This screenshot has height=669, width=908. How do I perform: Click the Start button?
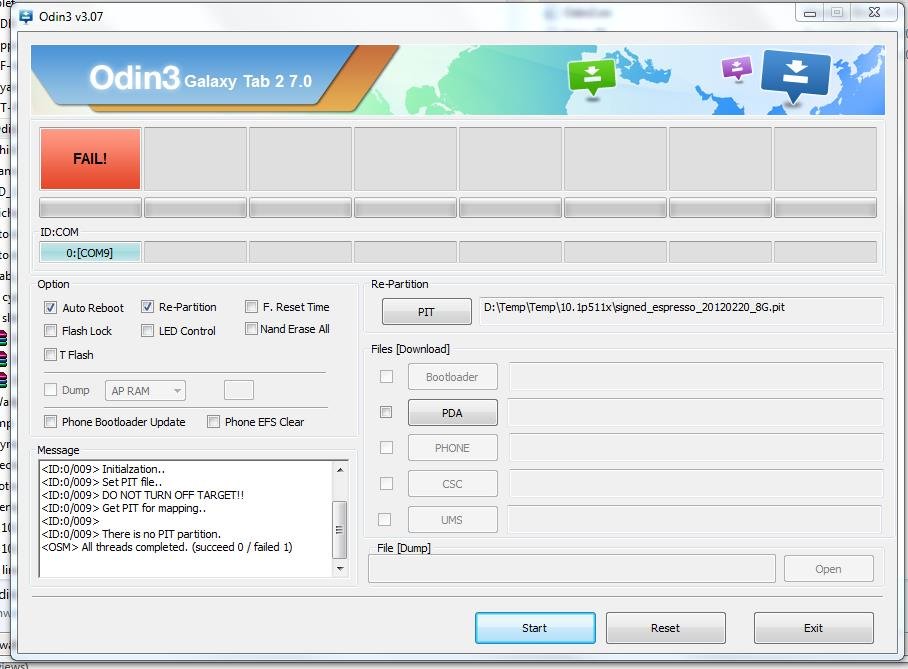pos(535,628)
